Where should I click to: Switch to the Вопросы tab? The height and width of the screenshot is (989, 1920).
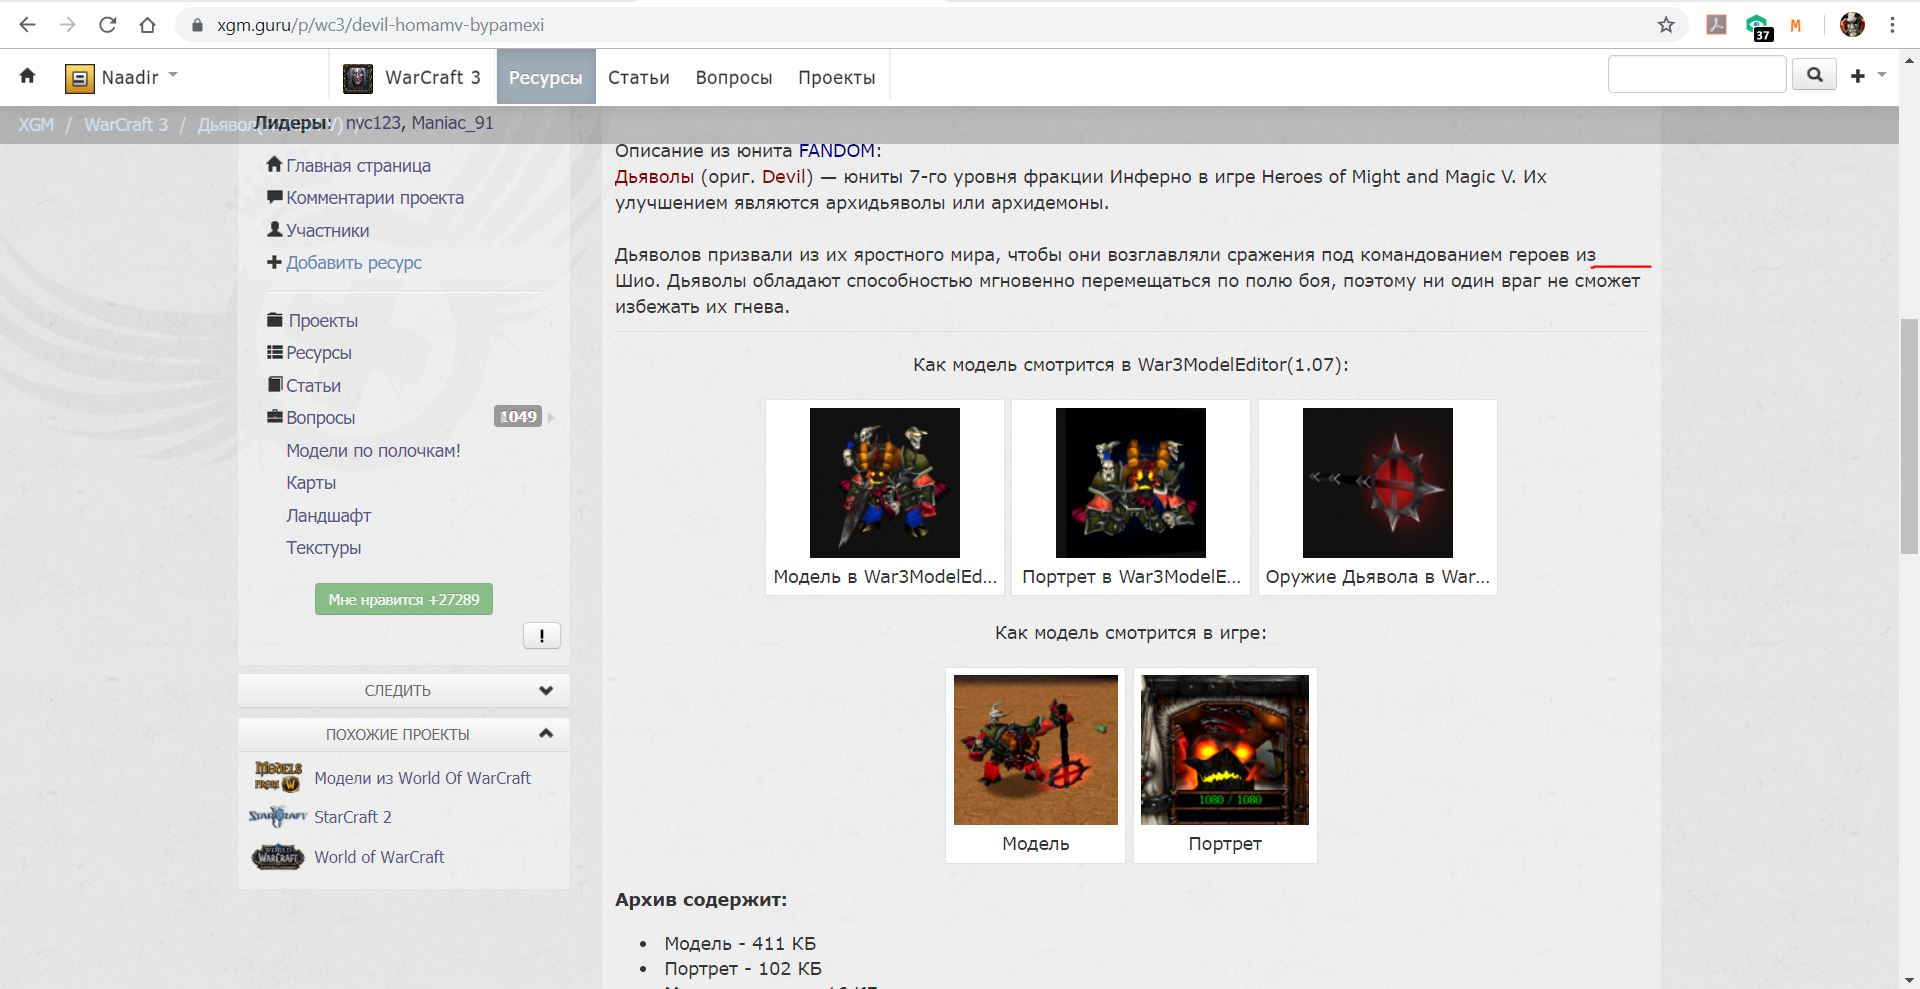[x=734, y=77]
